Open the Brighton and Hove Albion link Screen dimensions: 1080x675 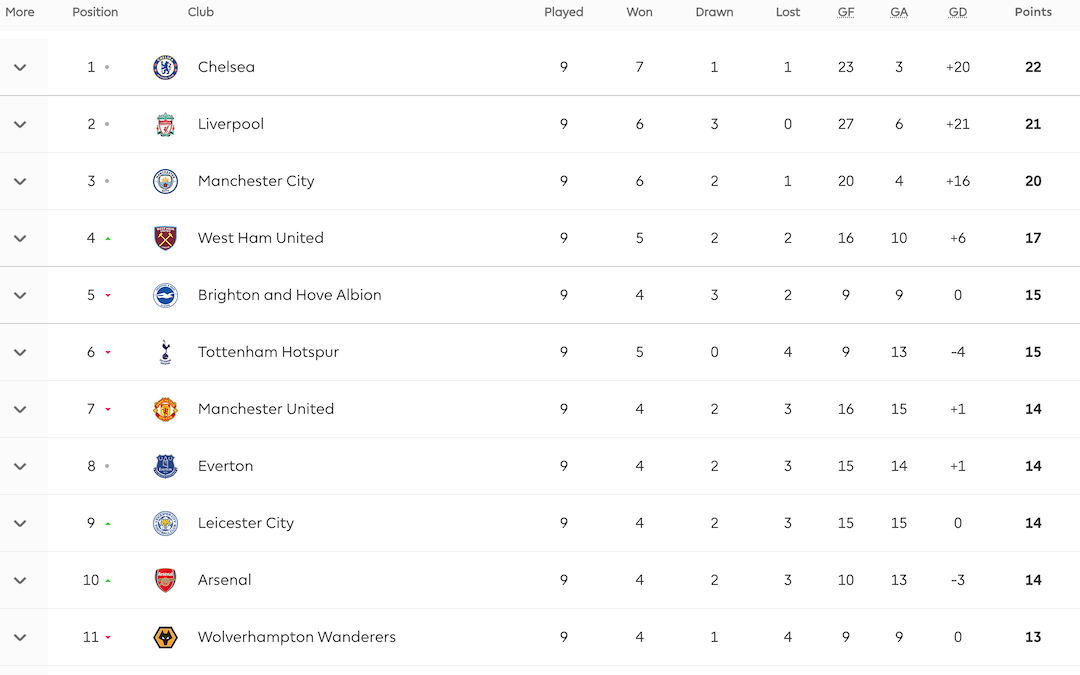[x=289, y=295]
